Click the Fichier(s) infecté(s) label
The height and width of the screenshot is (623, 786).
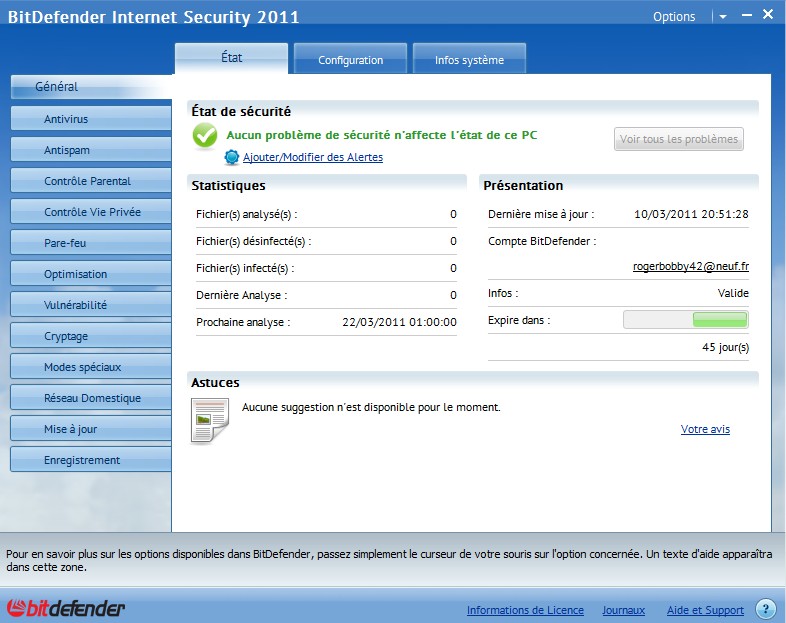[x=245, y=269]
